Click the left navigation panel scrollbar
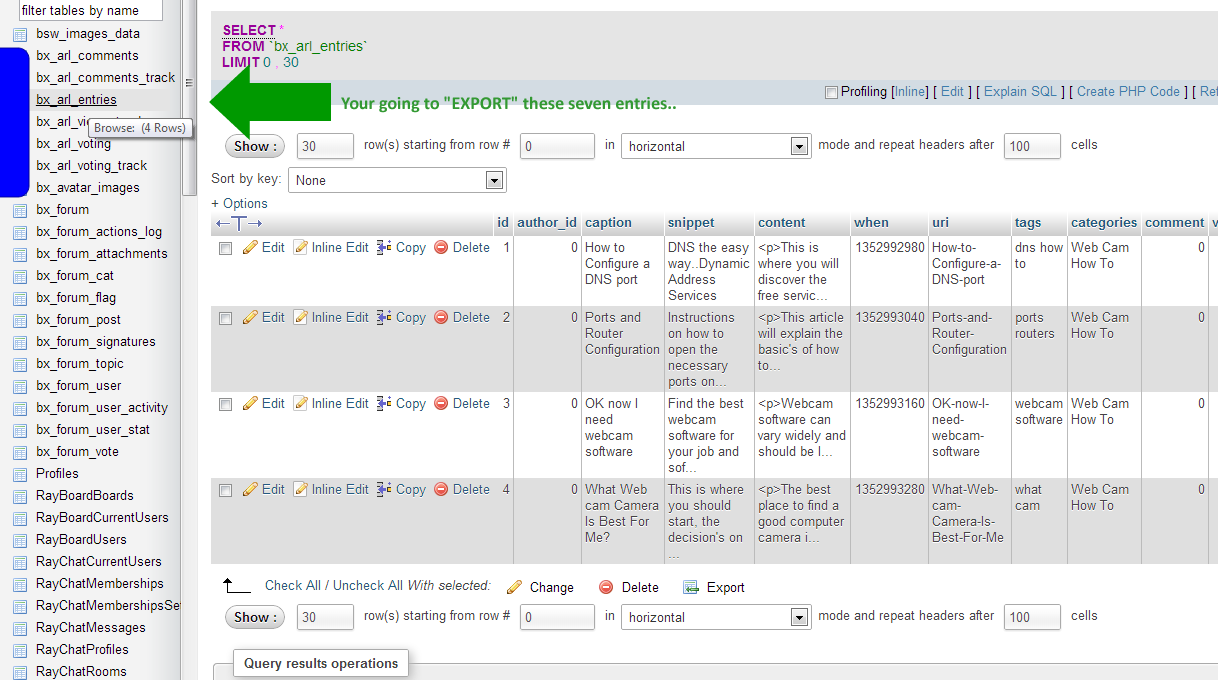The image size is (1218, 680). point(190,100)
